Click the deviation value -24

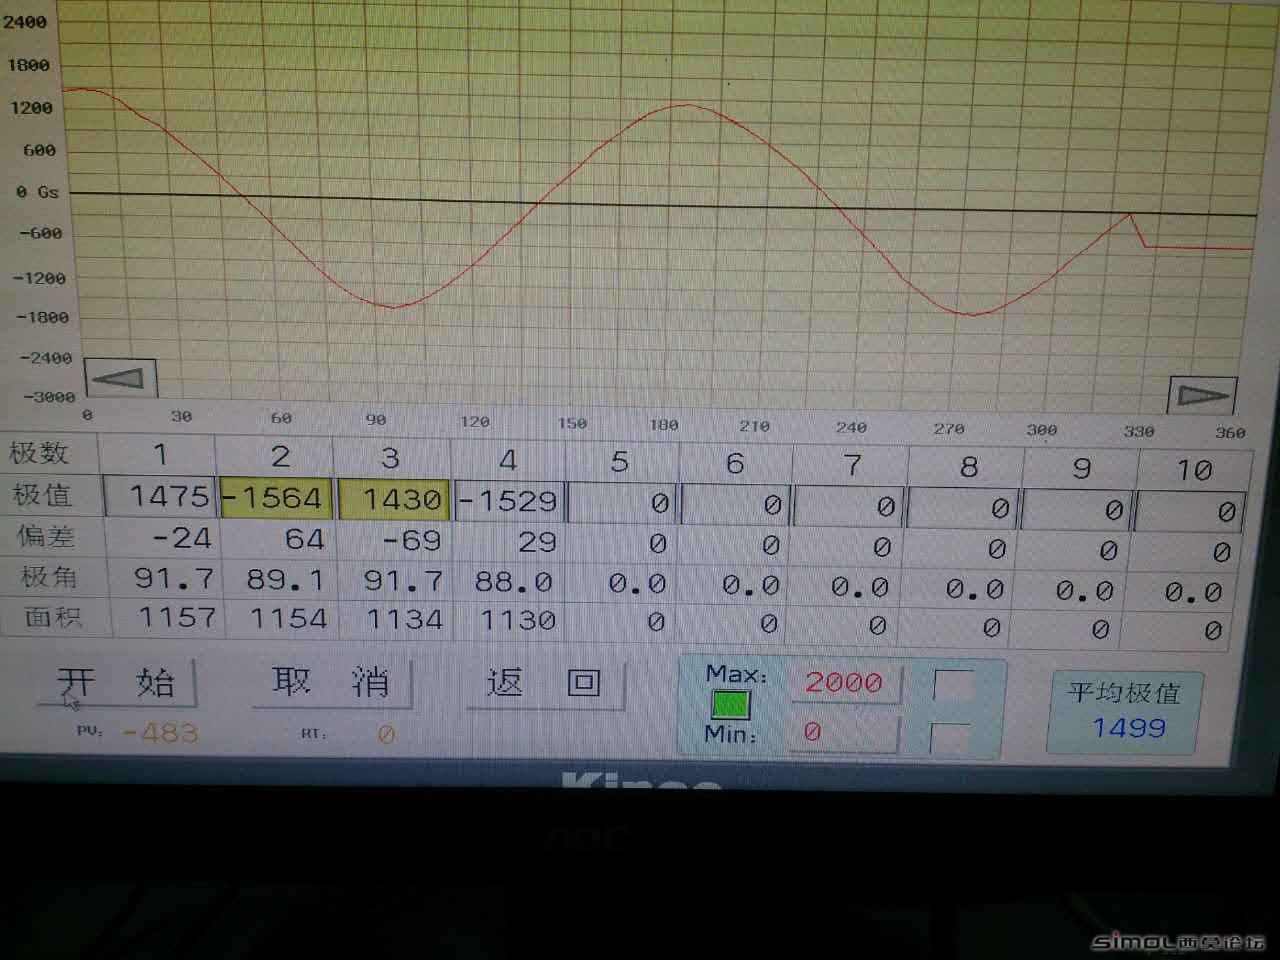pos(182,538)
